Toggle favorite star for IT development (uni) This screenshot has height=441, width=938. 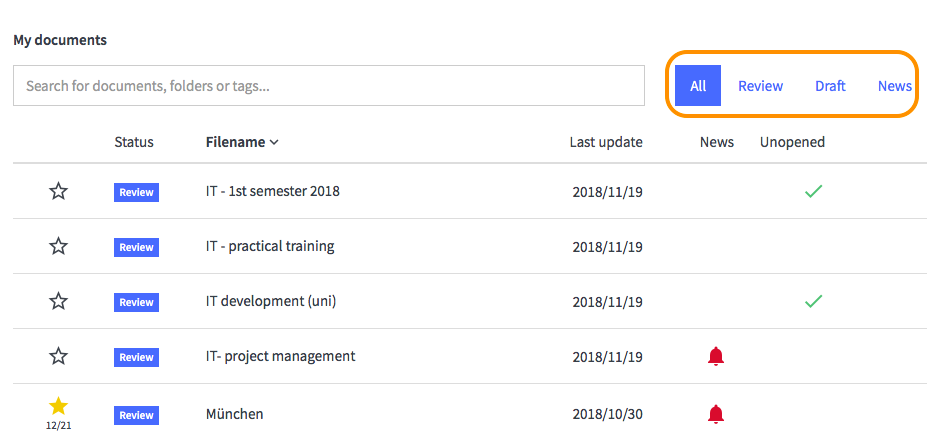pyautogui.click(x=58, y=302)
